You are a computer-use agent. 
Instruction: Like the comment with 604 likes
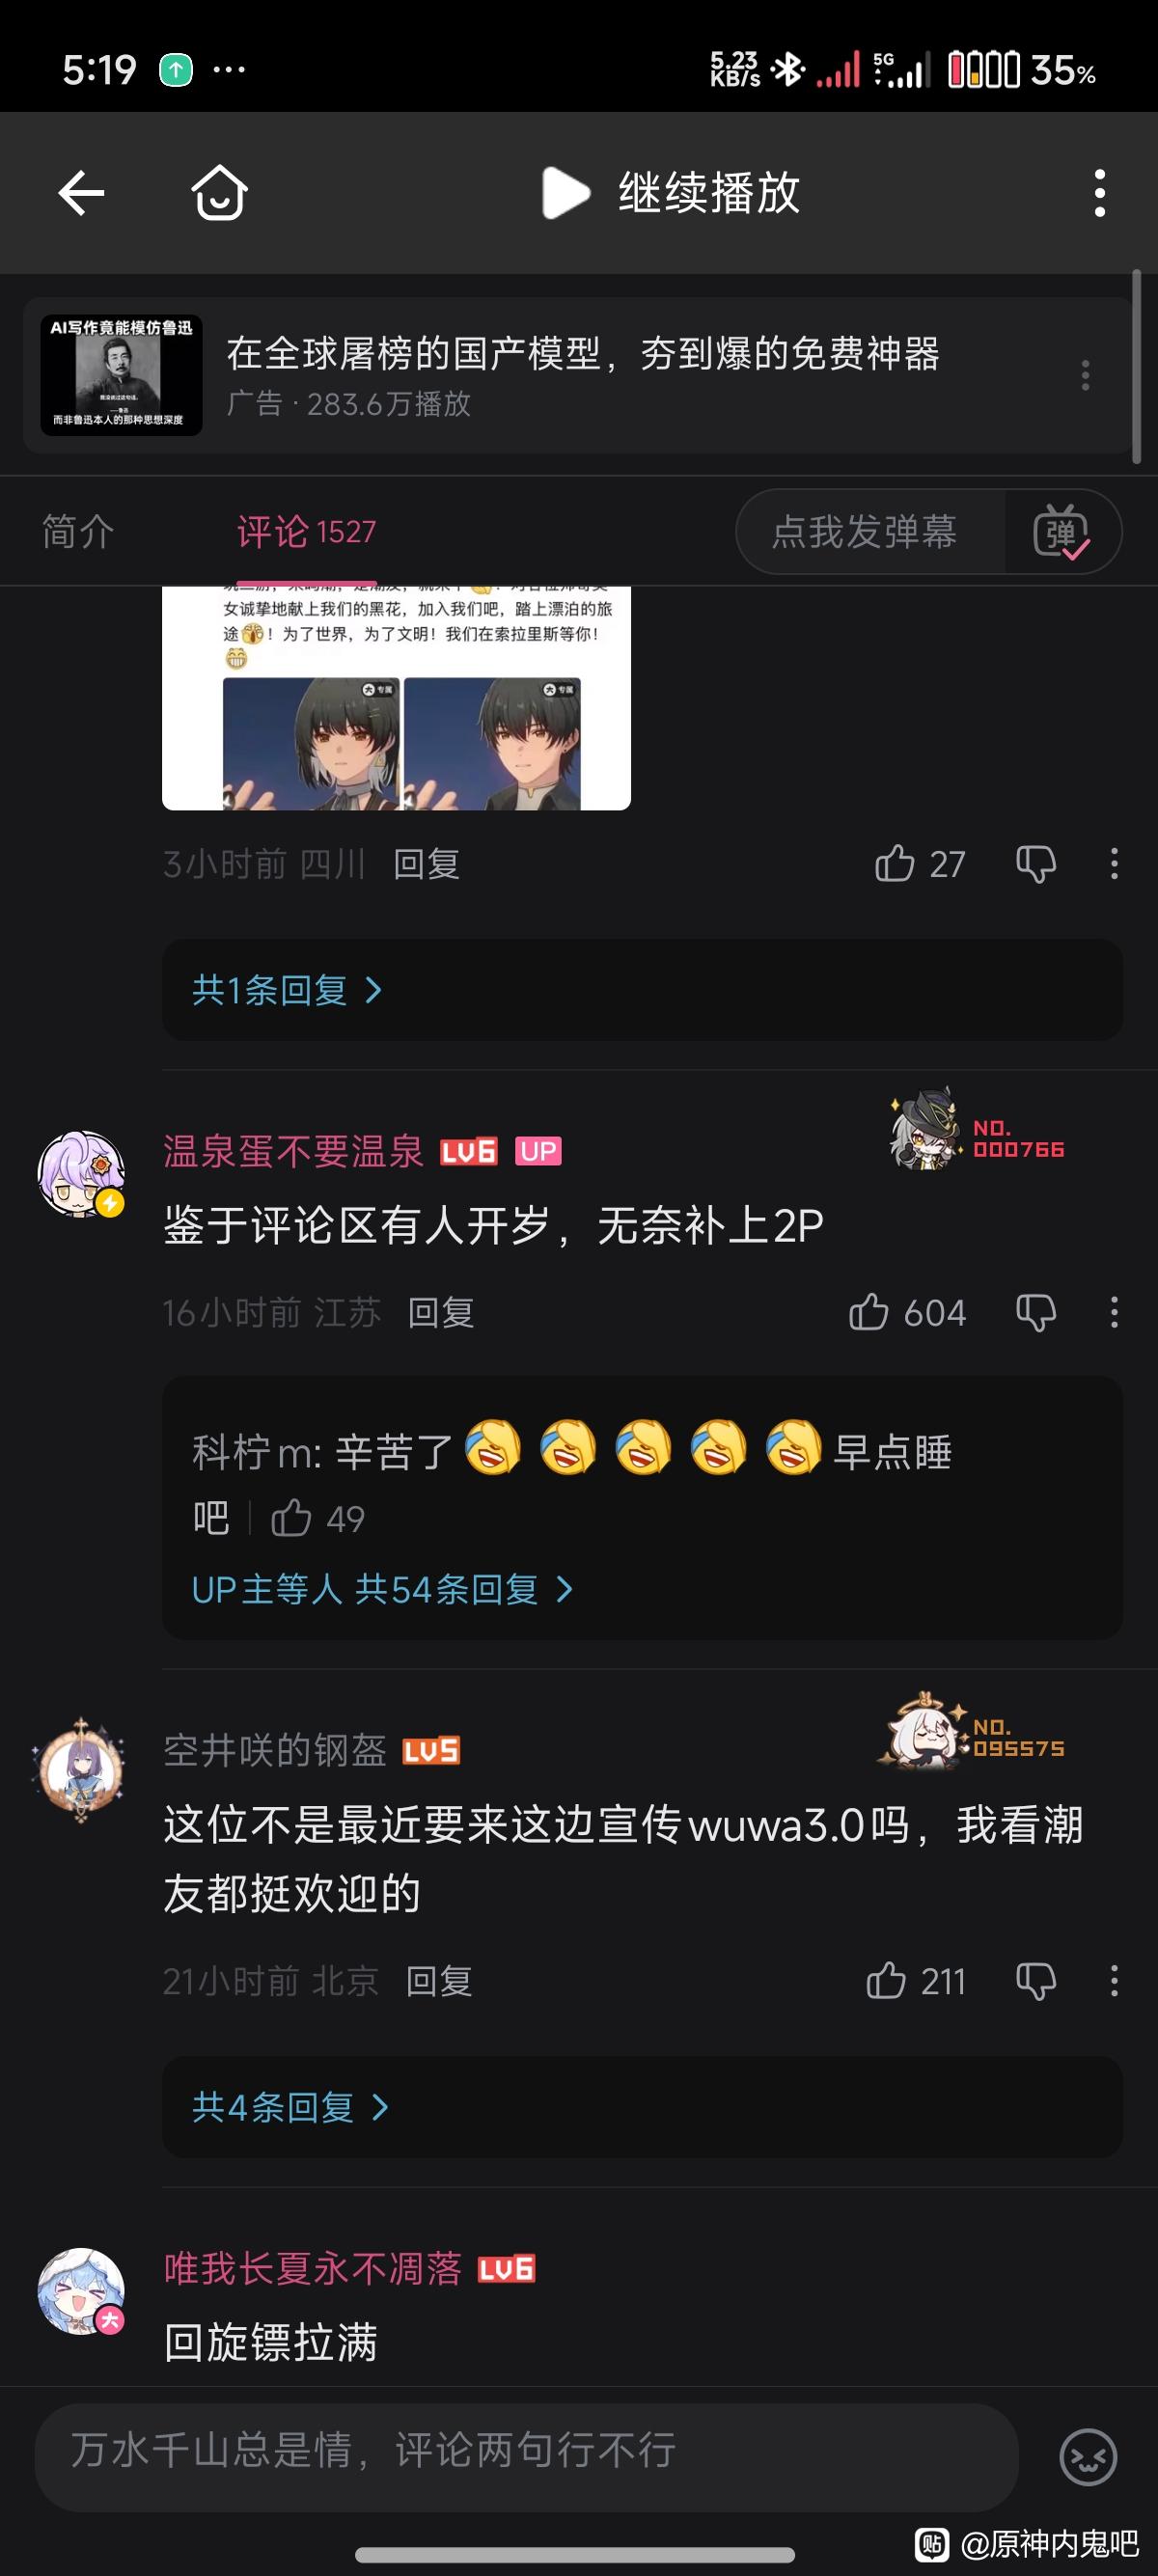pos(868,1312)
